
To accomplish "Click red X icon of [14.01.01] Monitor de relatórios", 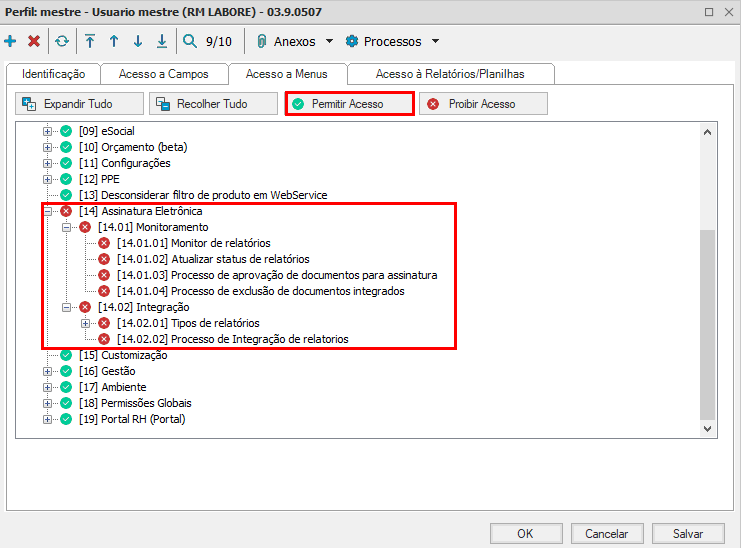I will [104, 243].
